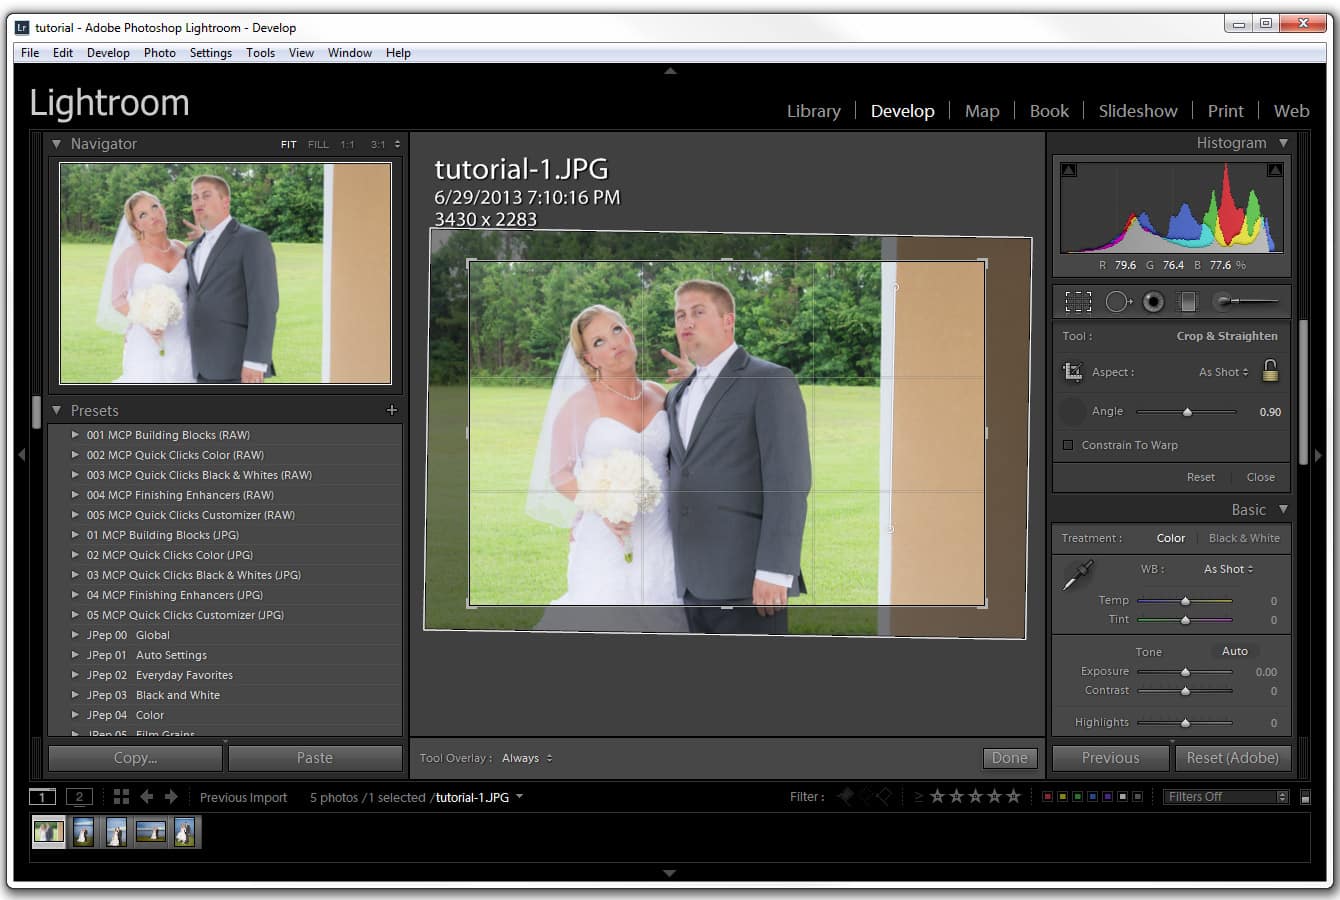This screenshot has height=900, width=1340.
Task: Switch Treatment to Black & White
Action: (1244, 538)
